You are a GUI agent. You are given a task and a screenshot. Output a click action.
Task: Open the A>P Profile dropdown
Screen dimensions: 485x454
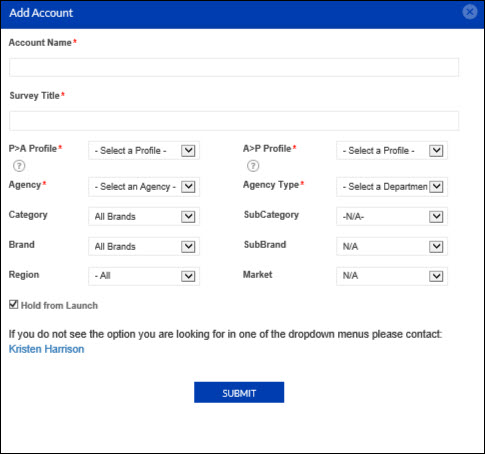coord(392,151)
